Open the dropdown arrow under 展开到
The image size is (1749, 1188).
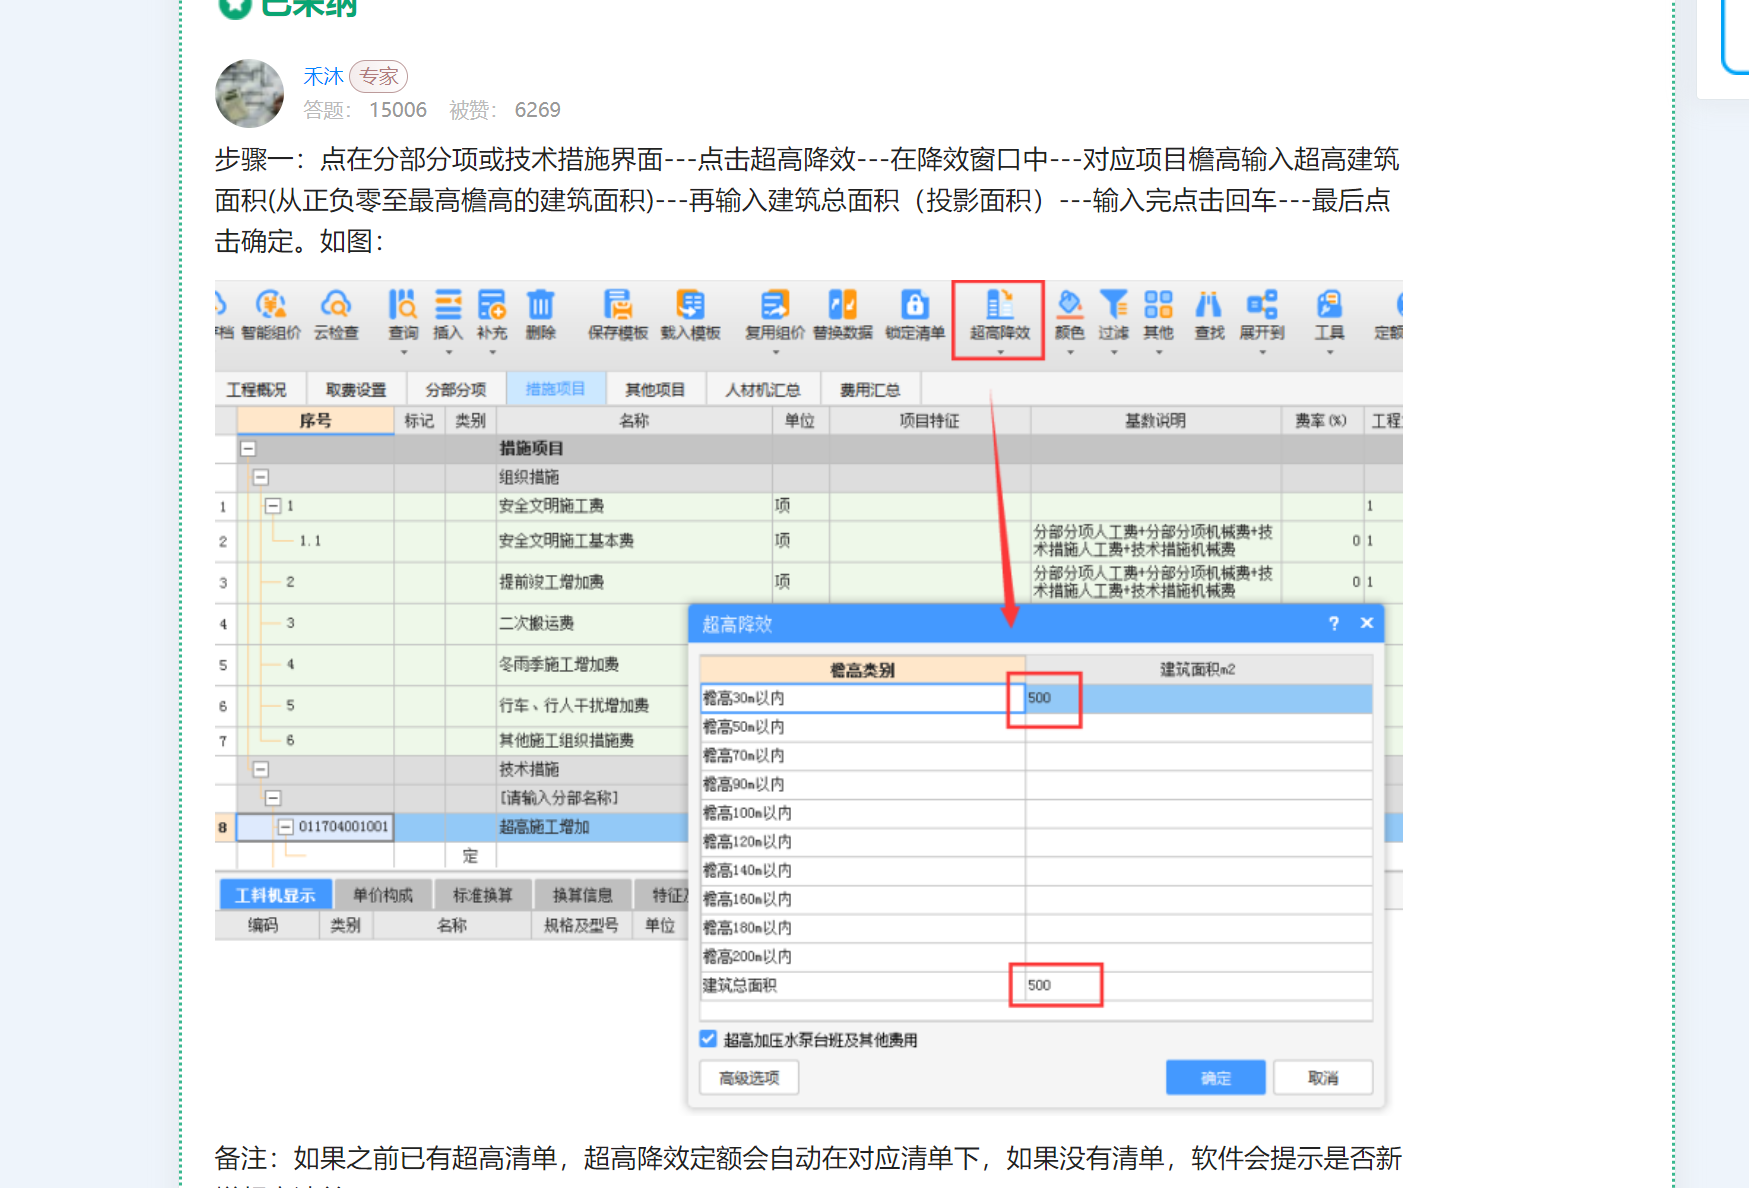pos(1262,352)
